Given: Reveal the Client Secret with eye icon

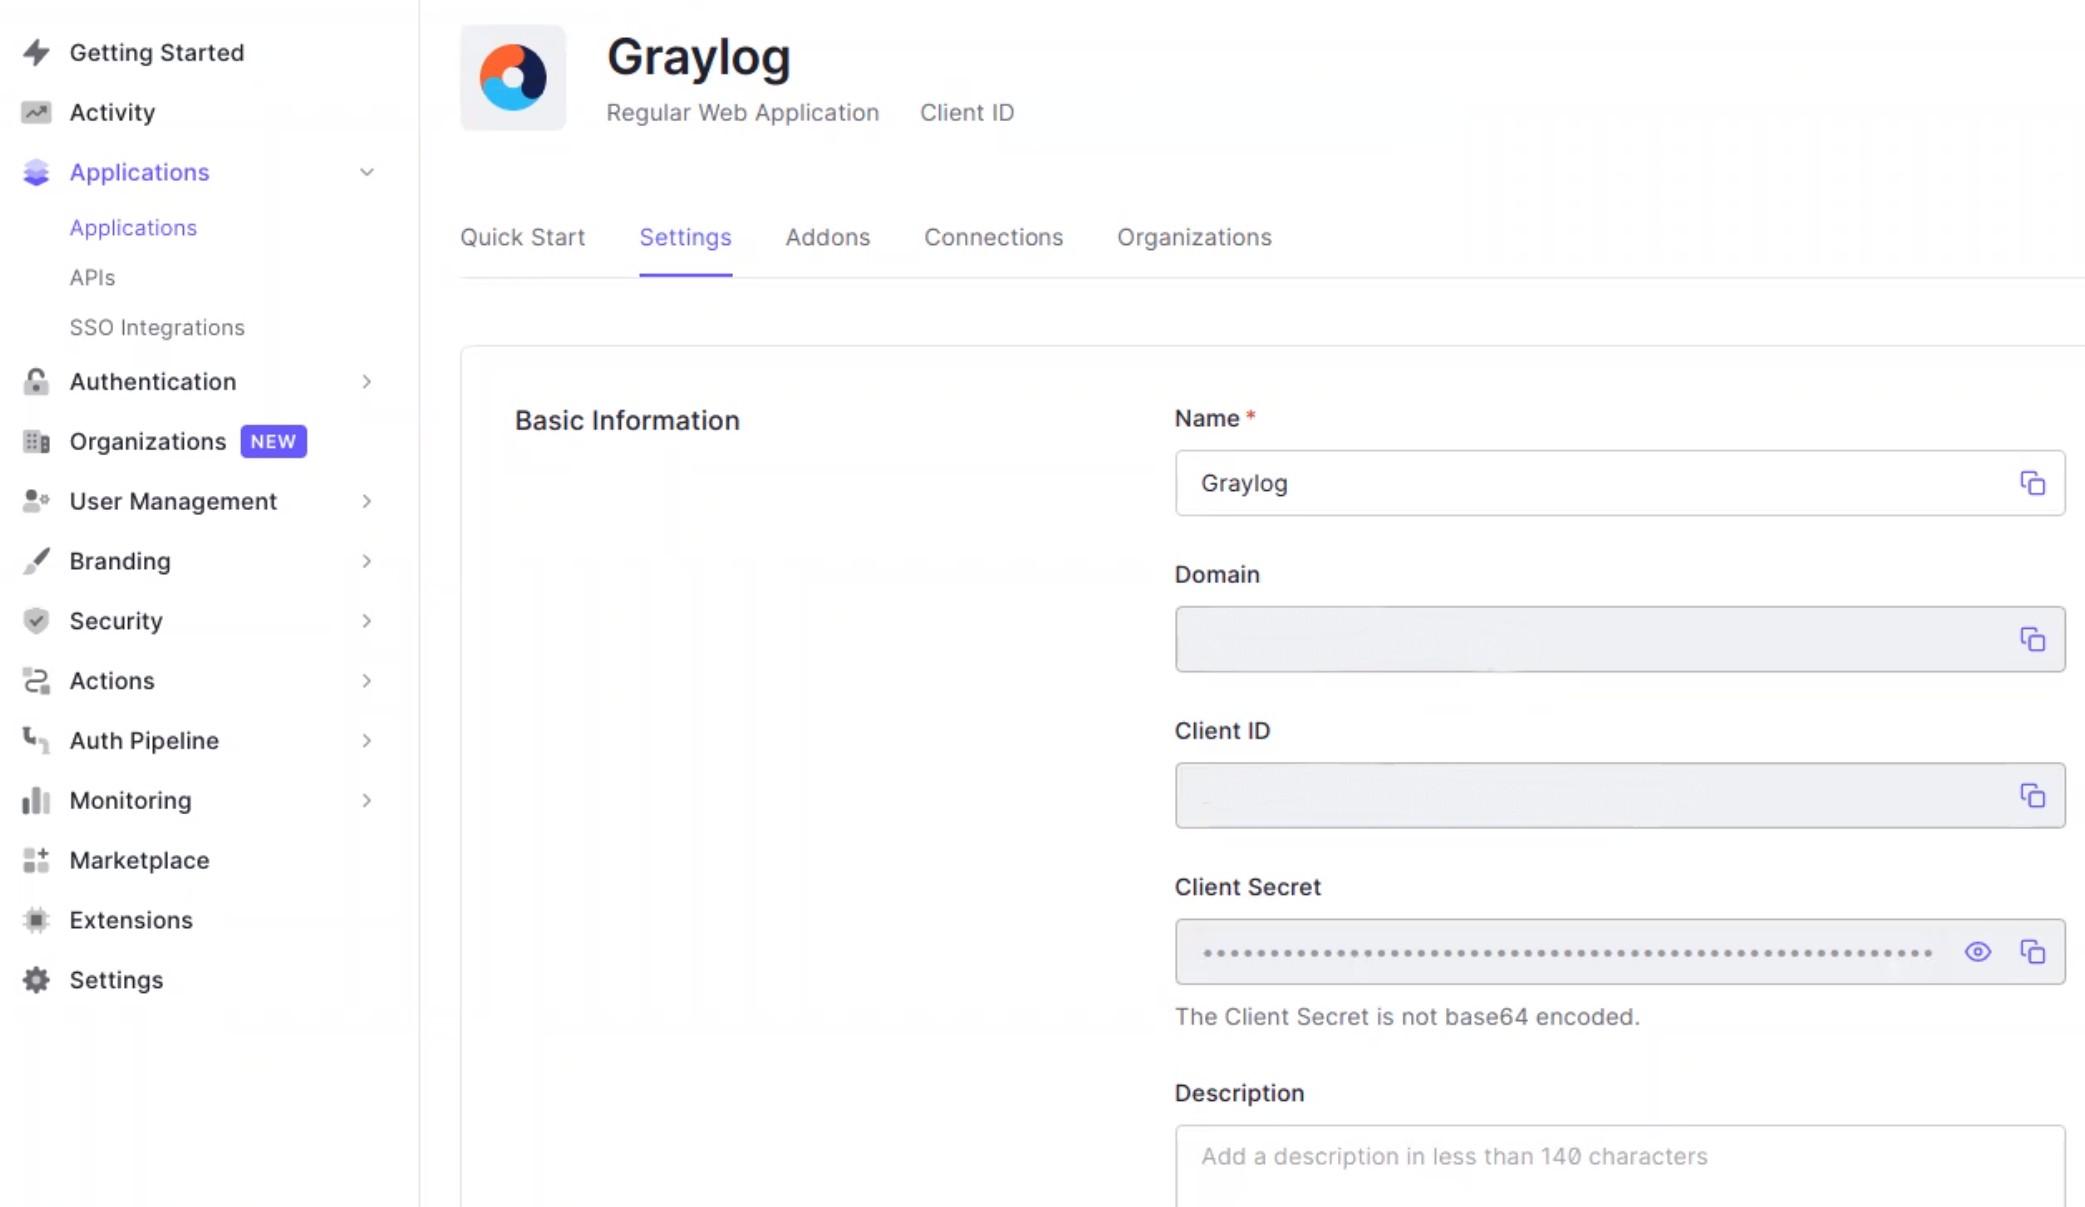Looking at the screenshot, I should (1977, 952).
